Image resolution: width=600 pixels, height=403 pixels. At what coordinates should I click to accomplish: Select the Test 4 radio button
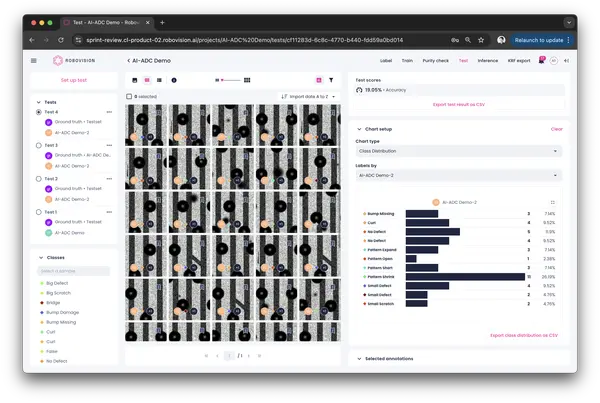[39, 112]
